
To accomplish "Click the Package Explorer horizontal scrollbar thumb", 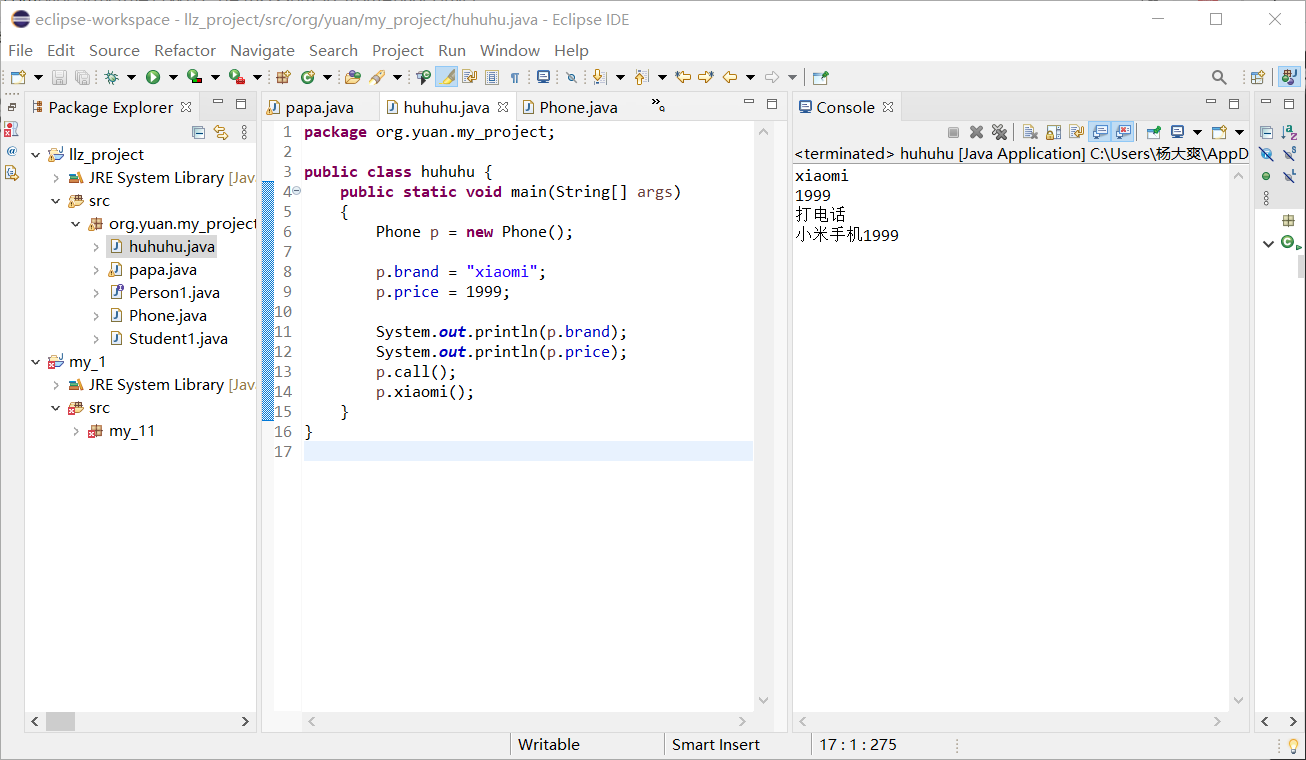I will (60, 721).
